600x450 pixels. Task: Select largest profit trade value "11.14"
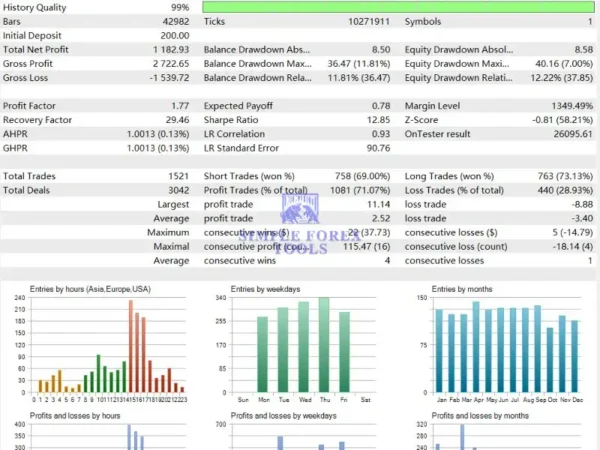tap(378, 204)
